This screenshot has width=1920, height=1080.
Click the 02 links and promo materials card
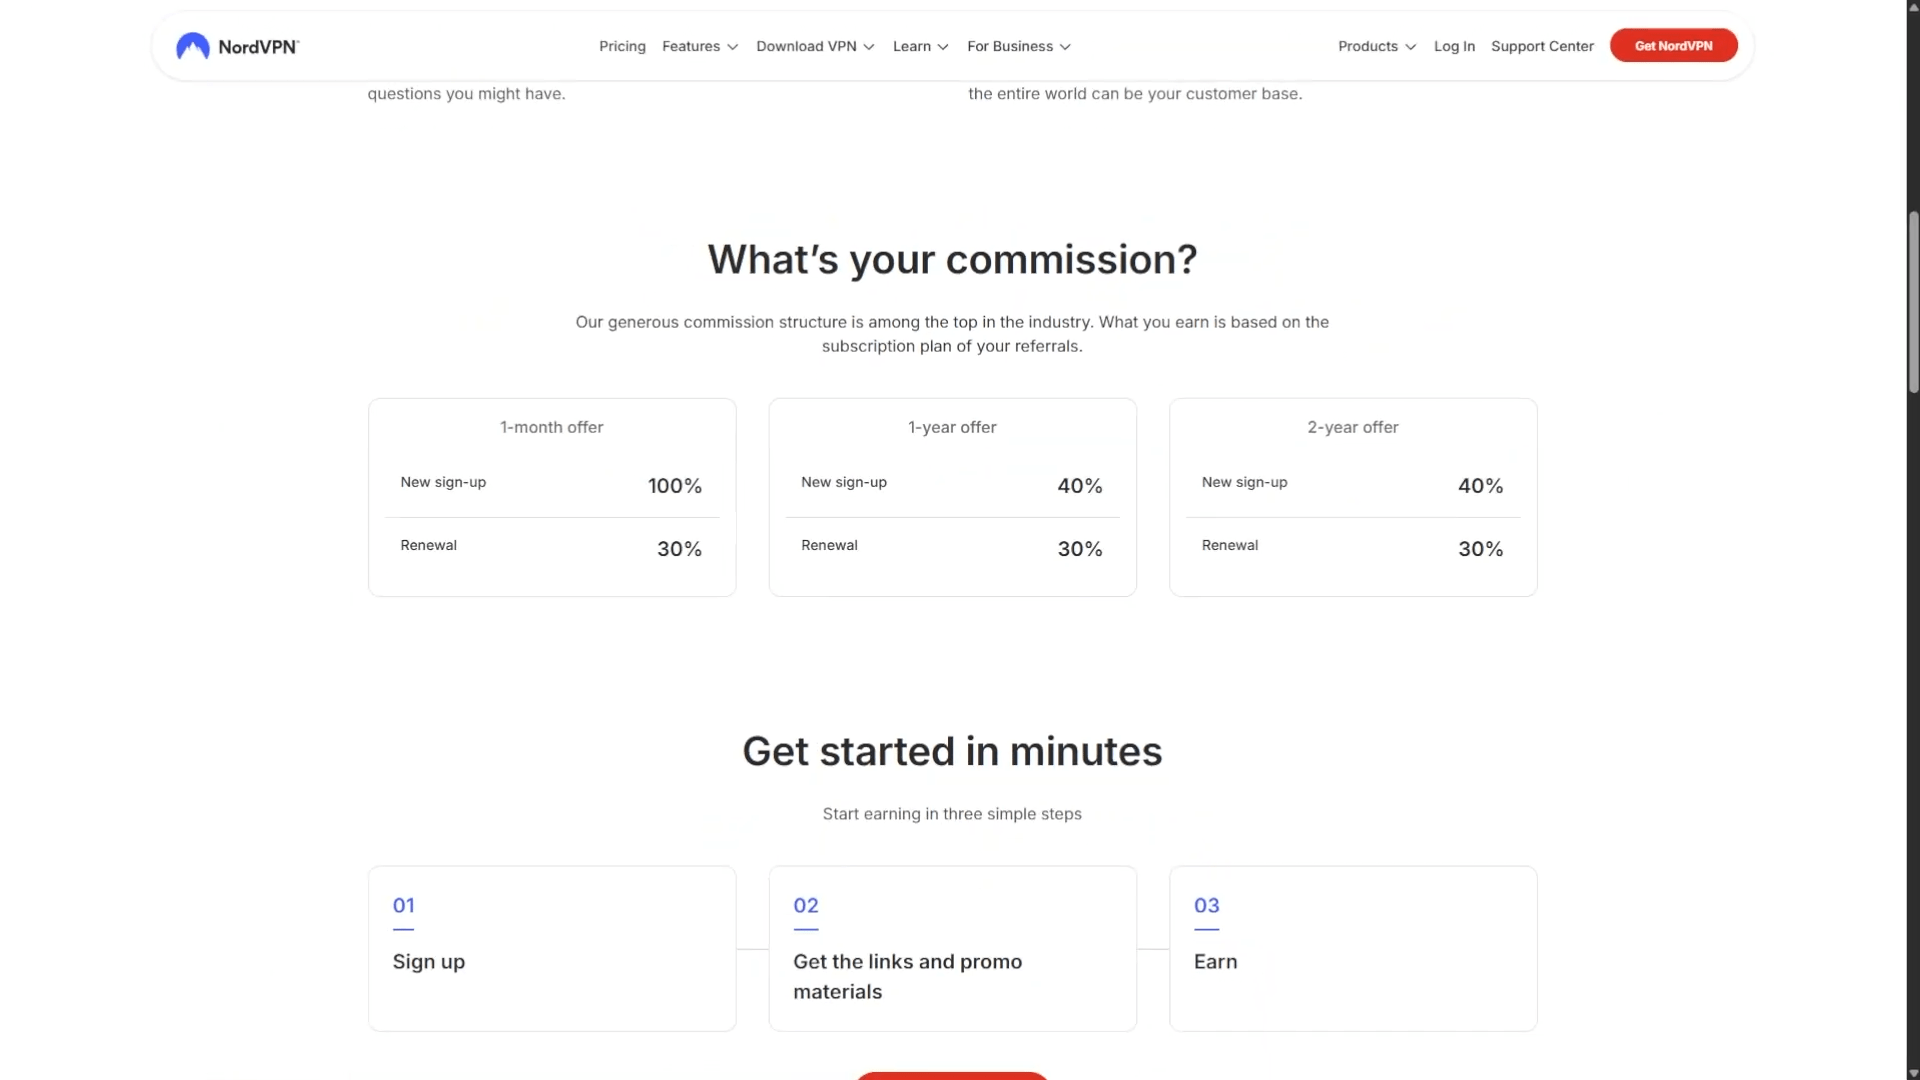[x=952, y=948]
